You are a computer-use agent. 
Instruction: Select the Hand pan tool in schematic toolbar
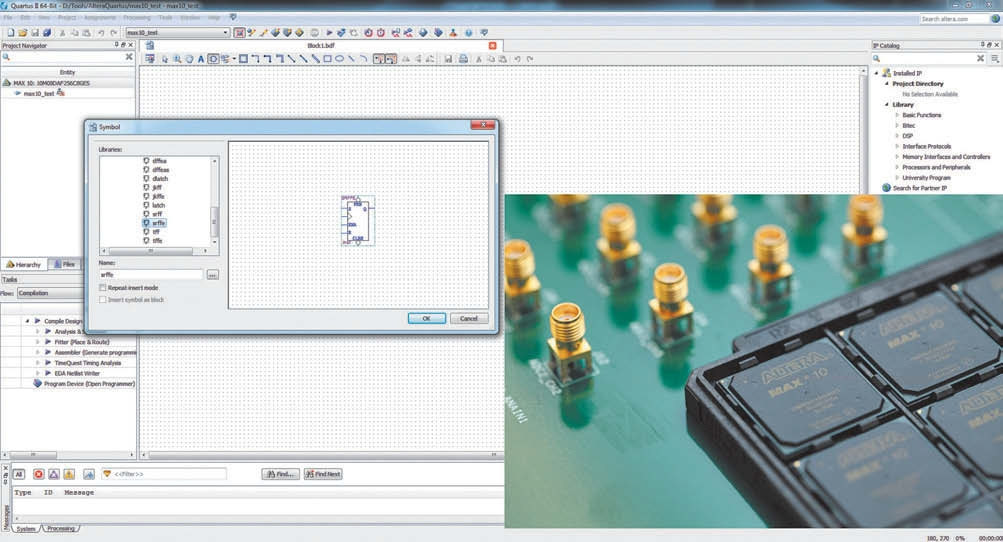(x=189, y=59)
